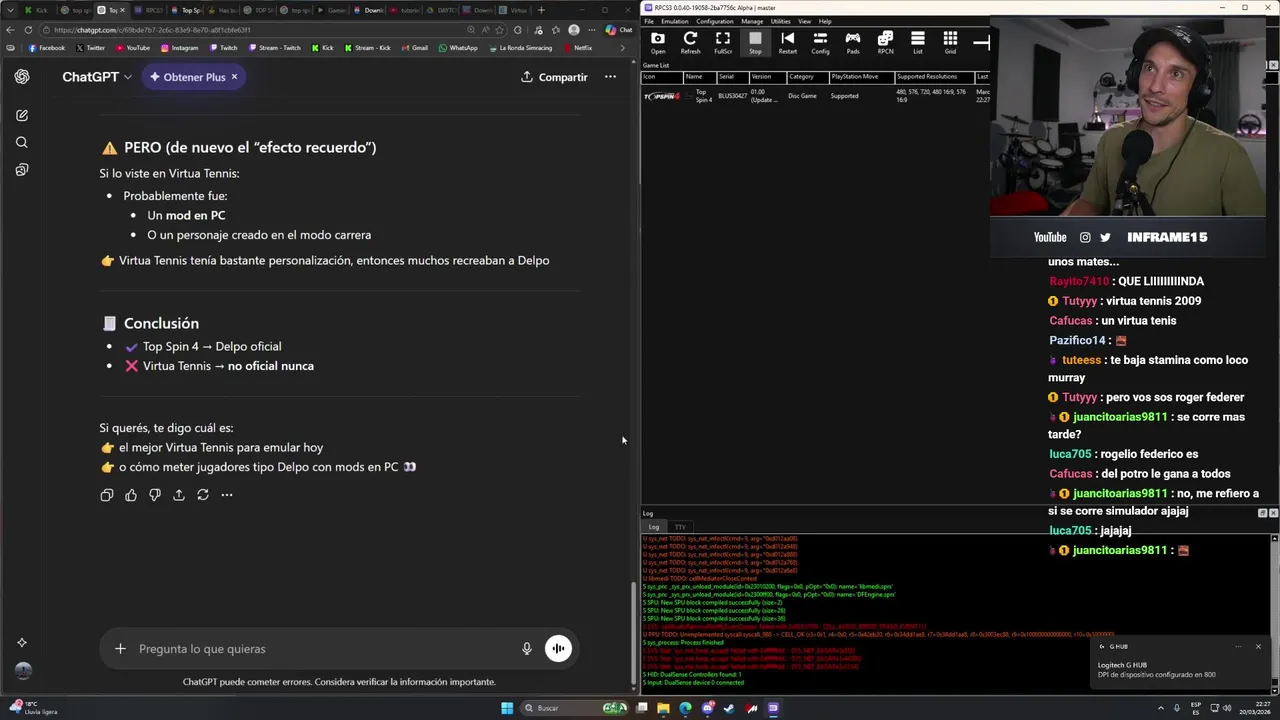Open the View menu in RPCS3
The height and width of the screenshot is (720, 1280).
[804, 21]
